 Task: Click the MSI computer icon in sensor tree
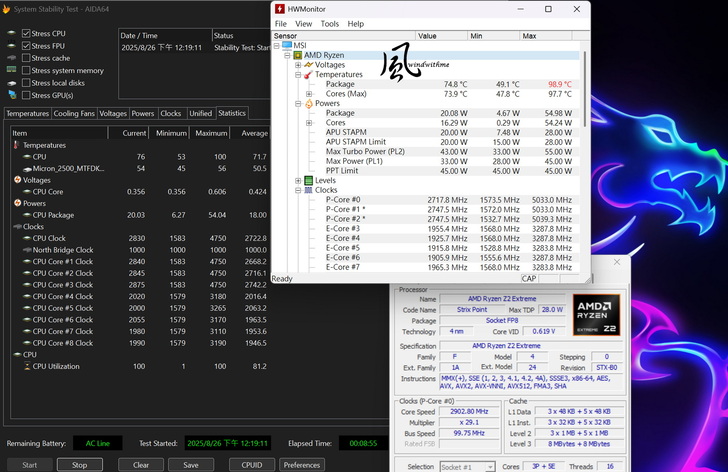click(287, 45)
